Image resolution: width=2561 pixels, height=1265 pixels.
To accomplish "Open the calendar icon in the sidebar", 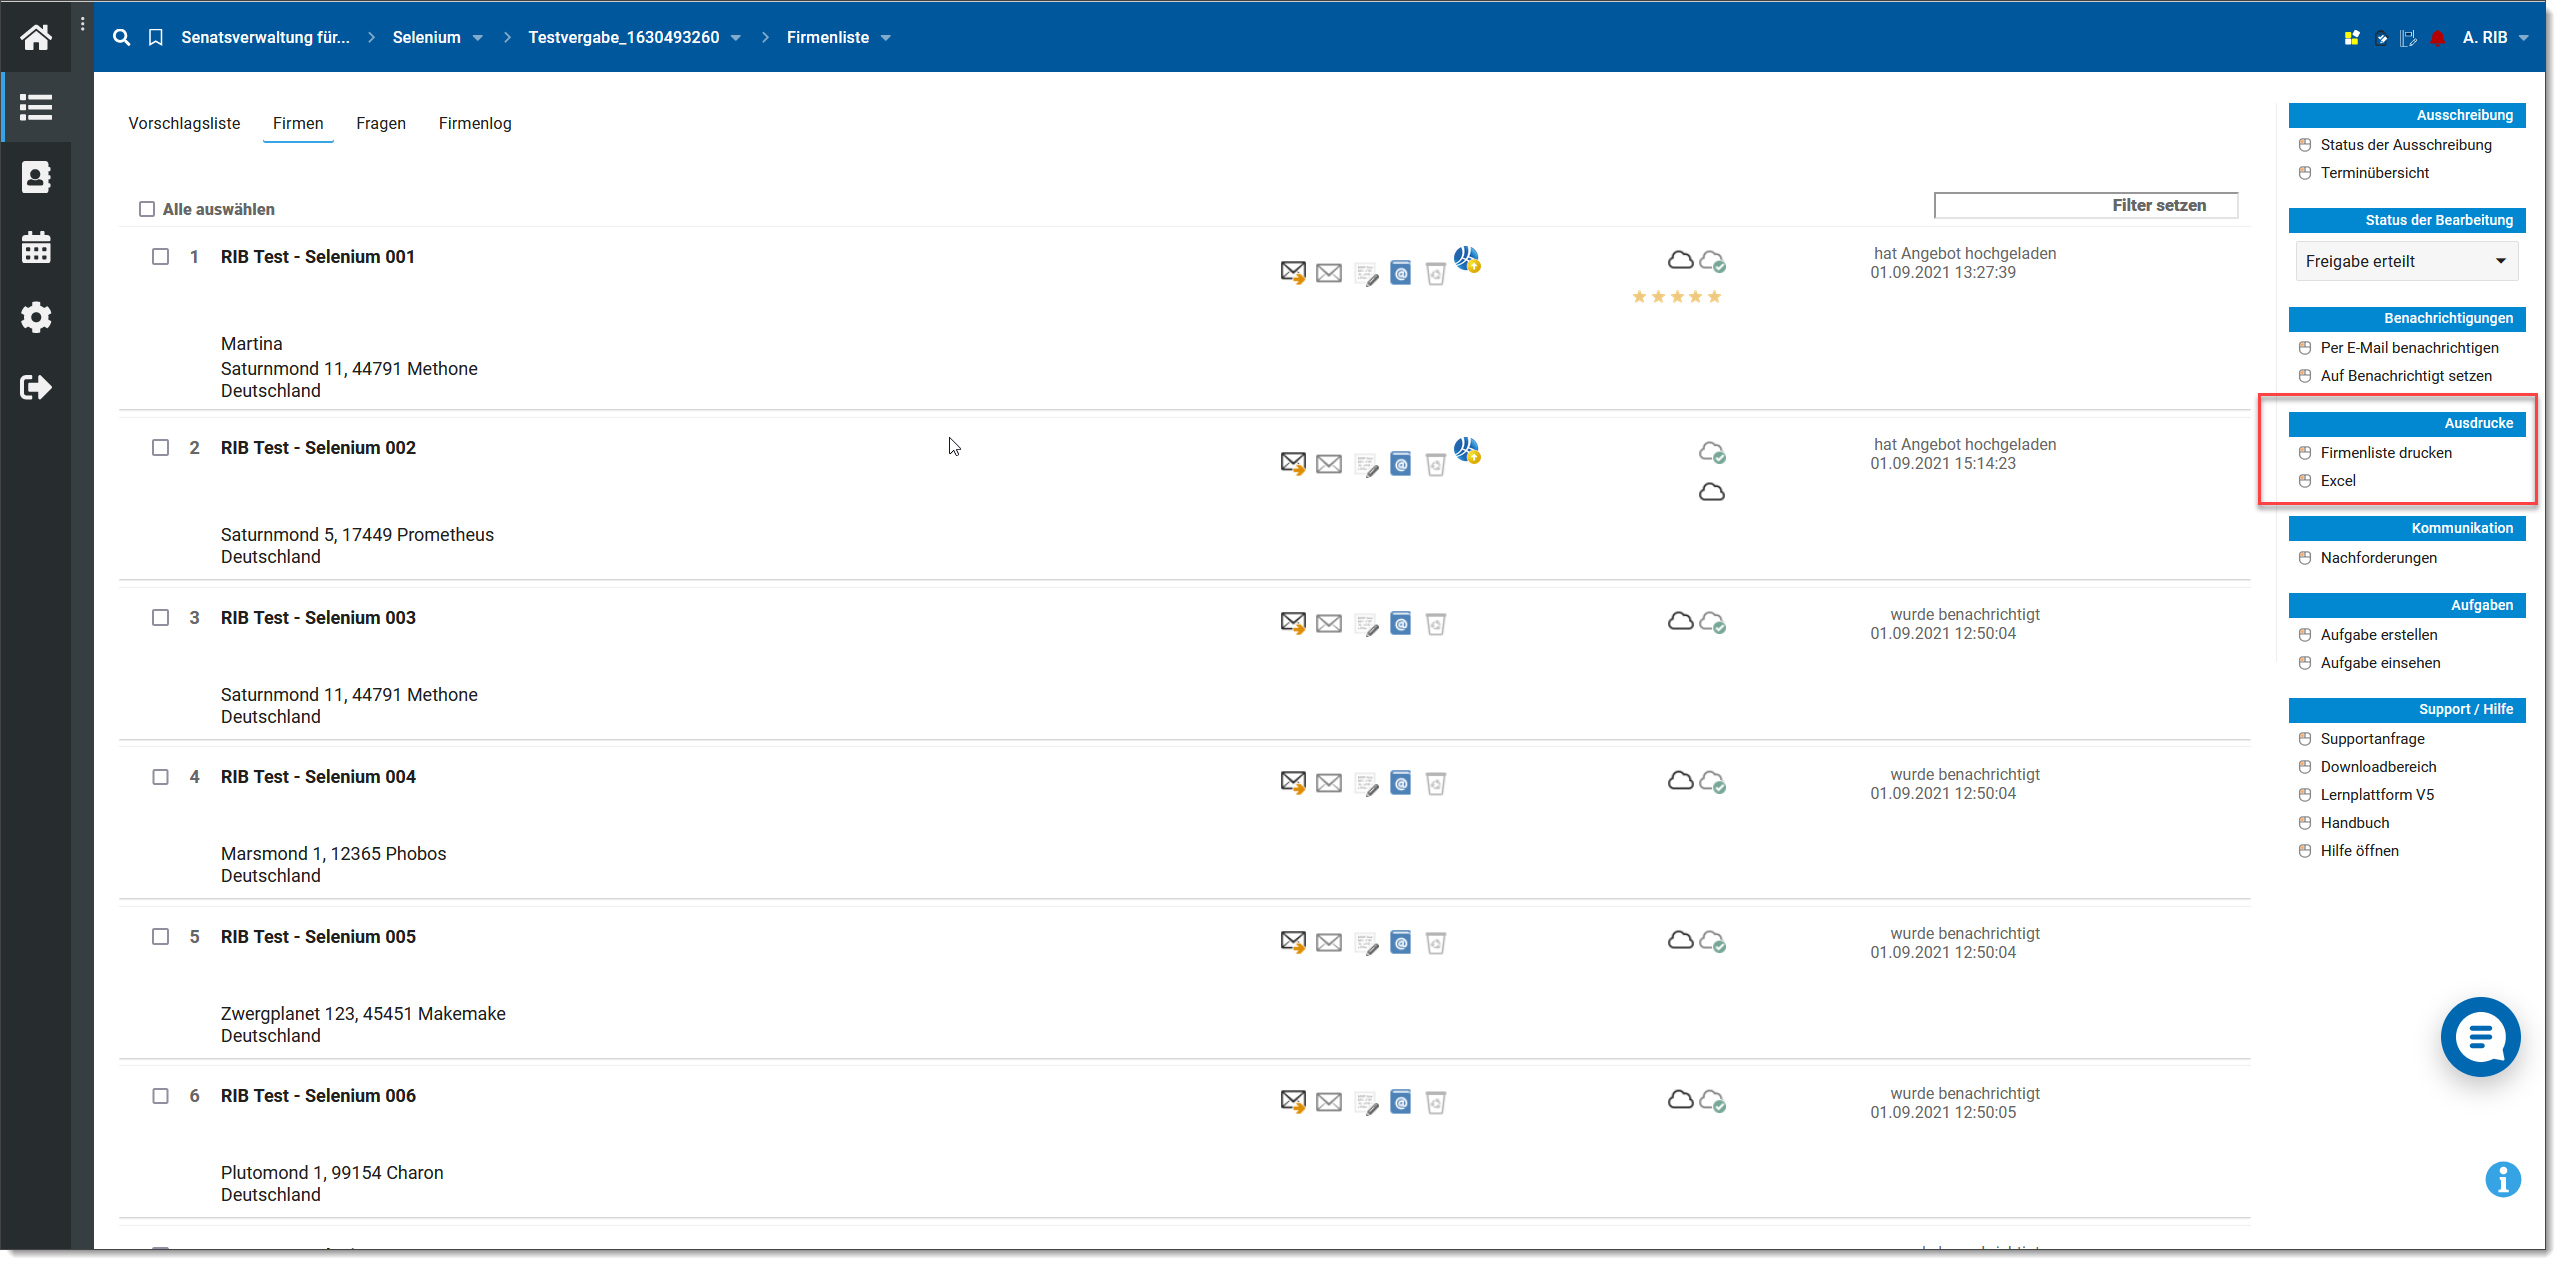I will 36,247.
